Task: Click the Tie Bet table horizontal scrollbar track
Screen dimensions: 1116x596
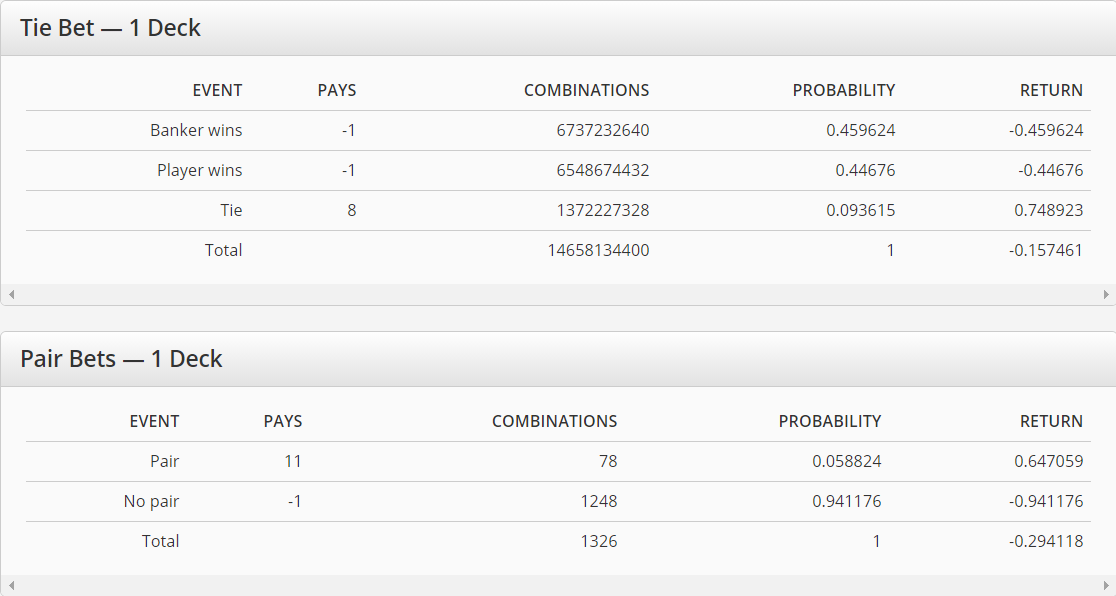Action: coord(558,295)
